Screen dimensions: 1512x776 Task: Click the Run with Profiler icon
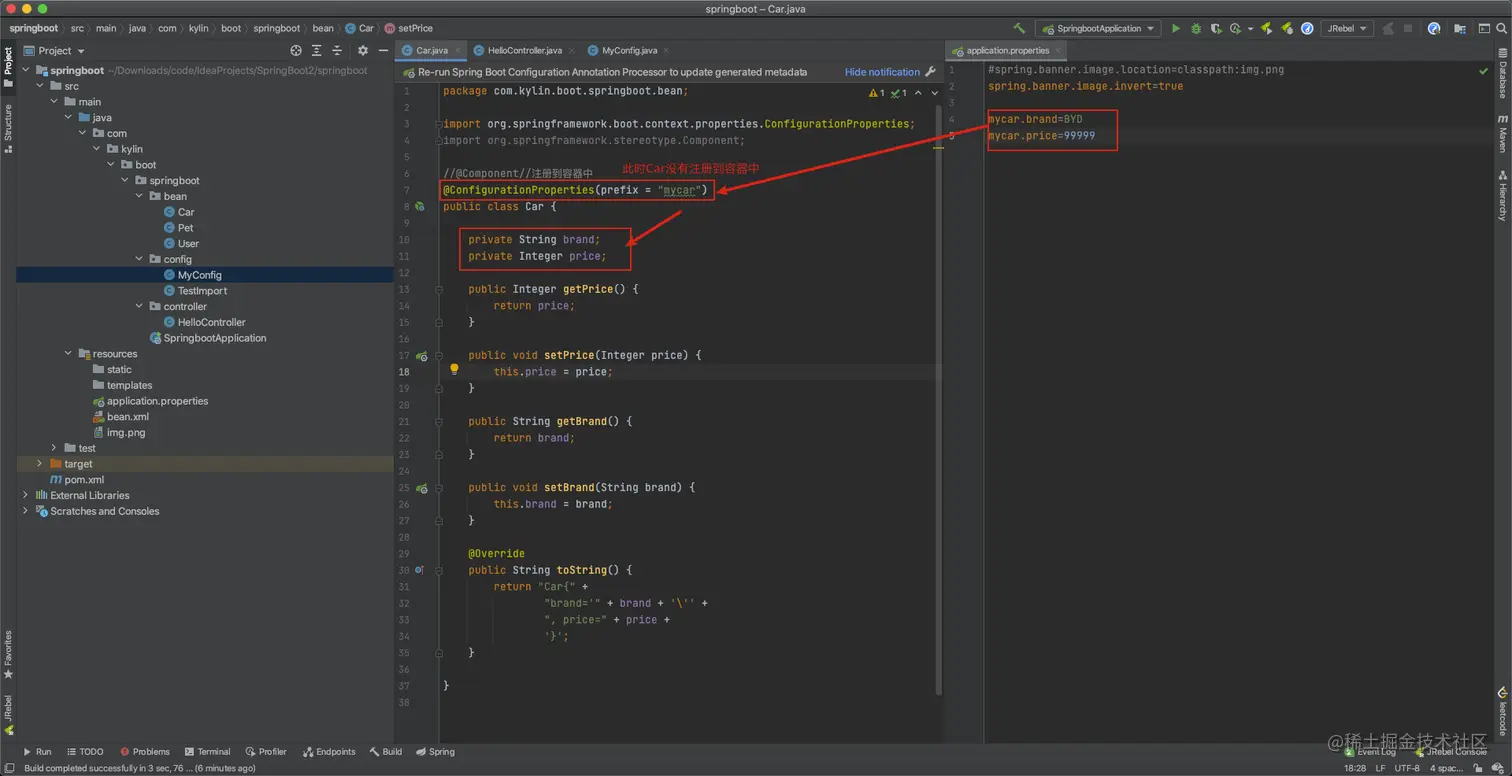[1237, 28]
